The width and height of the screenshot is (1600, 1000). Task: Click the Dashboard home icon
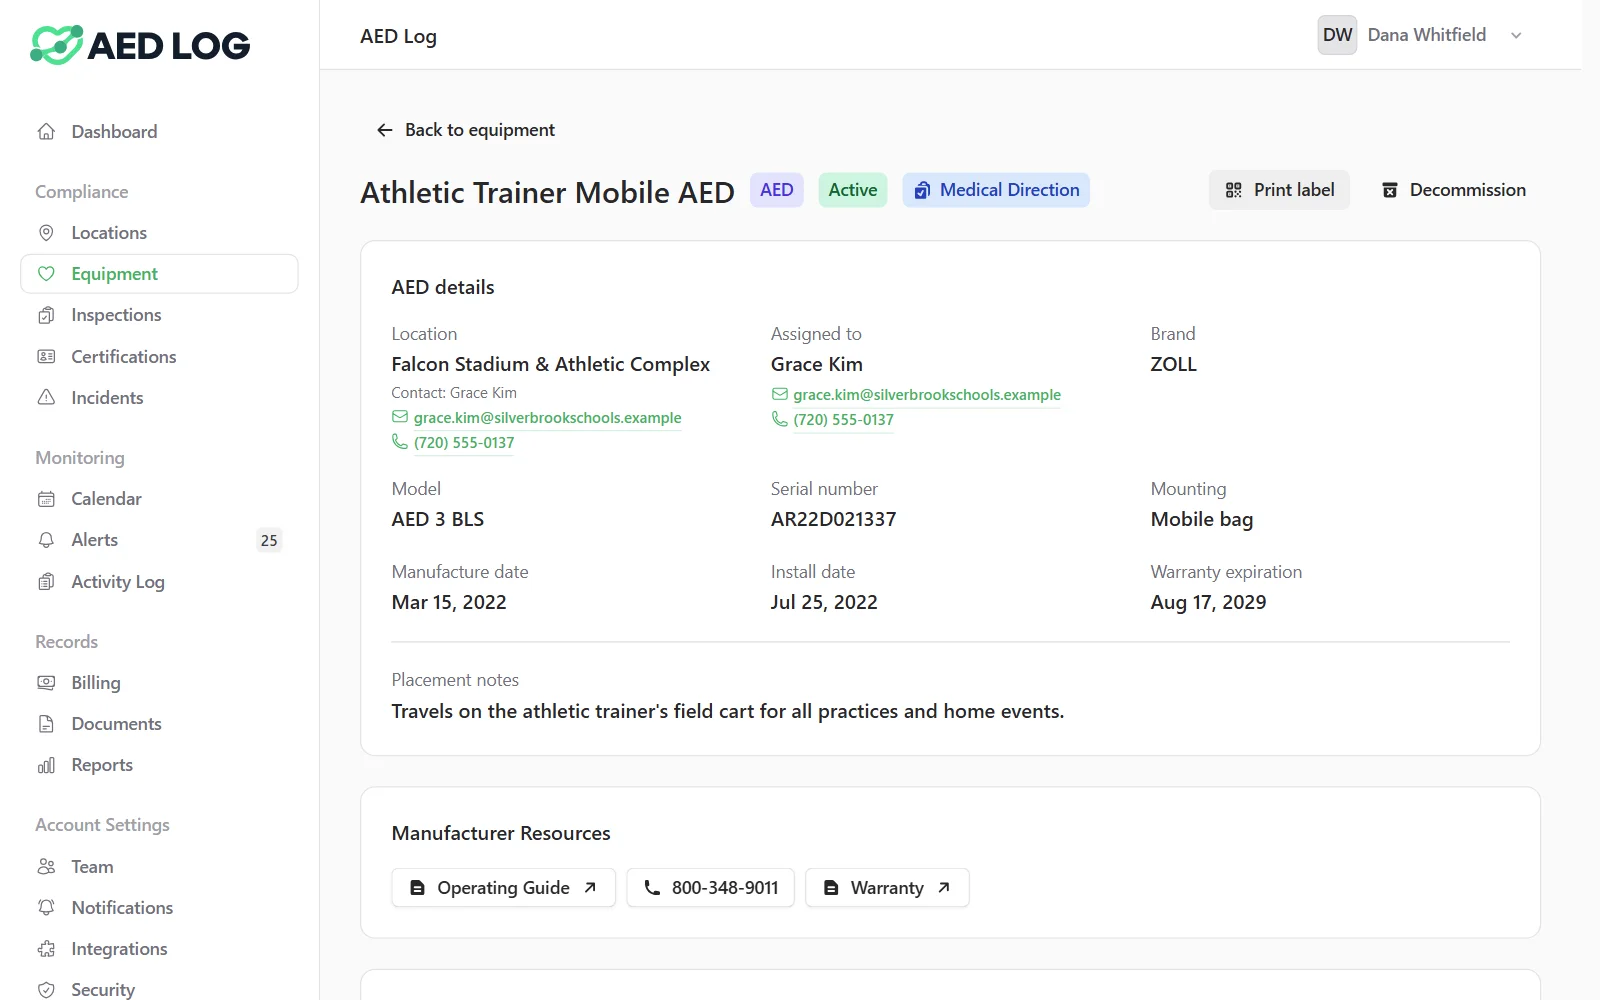46,132
